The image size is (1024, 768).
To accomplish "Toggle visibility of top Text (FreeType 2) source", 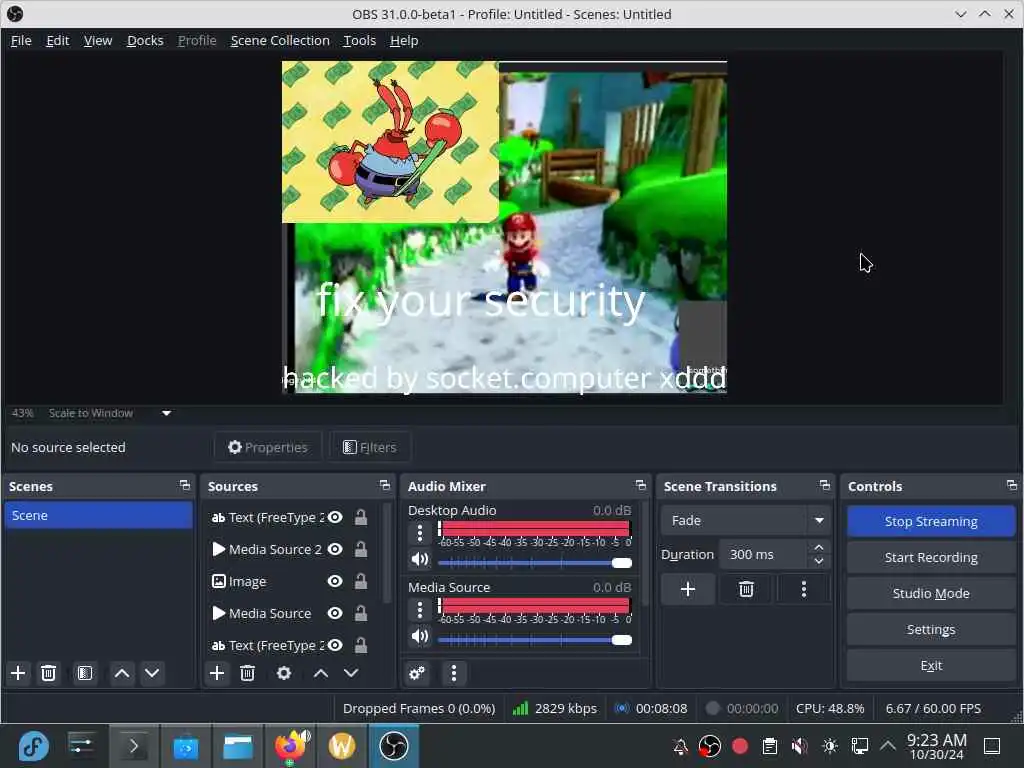I will (335, 517).
